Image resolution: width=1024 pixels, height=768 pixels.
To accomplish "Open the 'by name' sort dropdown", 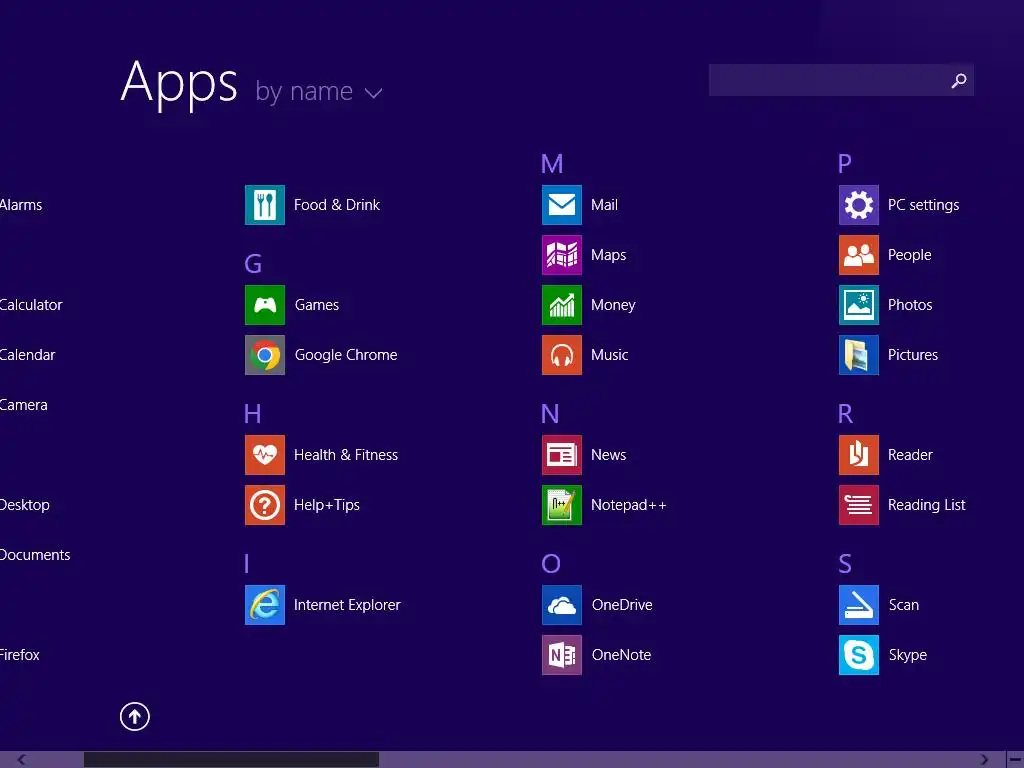I will click(319, 92).
